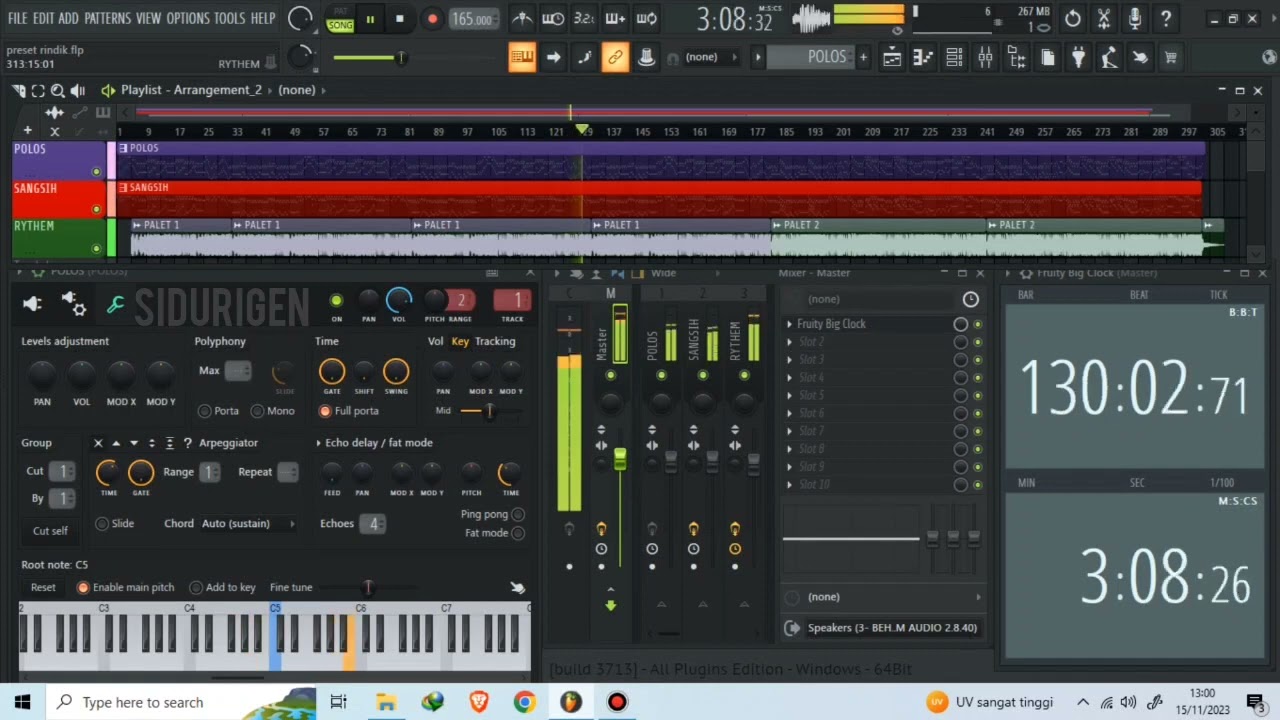Open the Playlist arrangement (none) selector

pyautogui.click(x=297, y=90)
